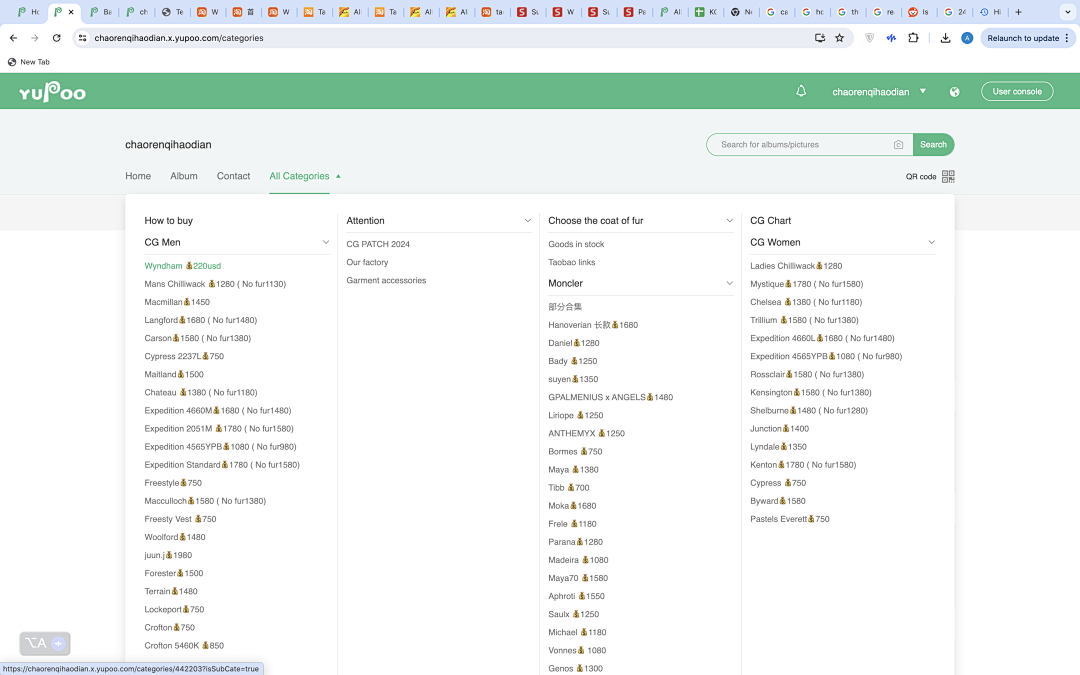Collapse the Choose the coat of fur section
Viewport: 1080px width, 675px height.
coord(729,220)
